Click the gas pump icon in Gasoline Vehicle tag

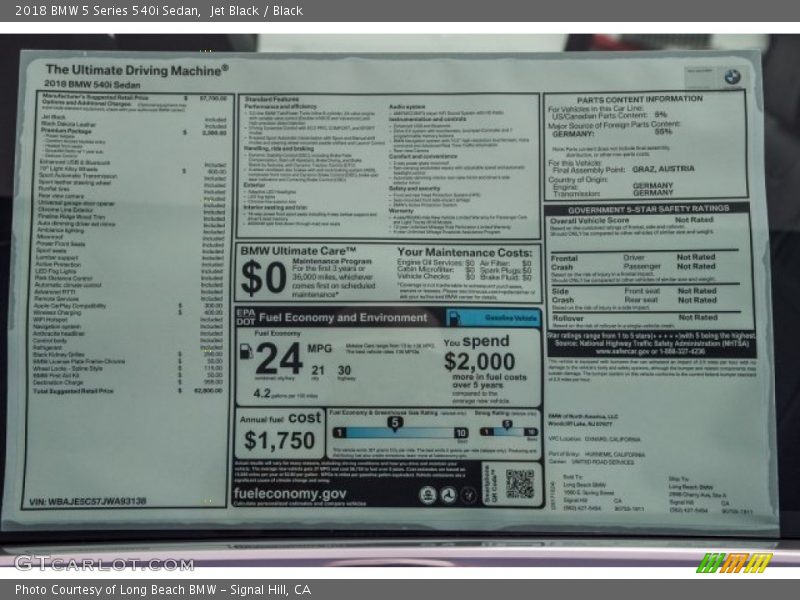pyautogui.click(x=453, y=317)
